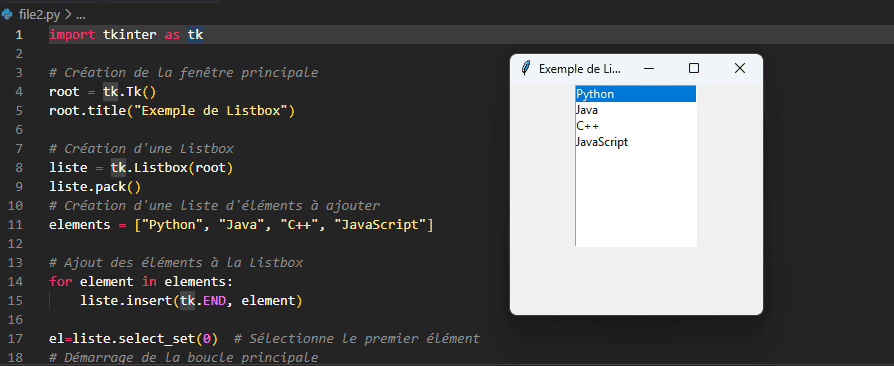Image resolution: width=894 pixels, height=366 pixels.
Task: Select C++ in the listbox
Action: coord(636,126)
